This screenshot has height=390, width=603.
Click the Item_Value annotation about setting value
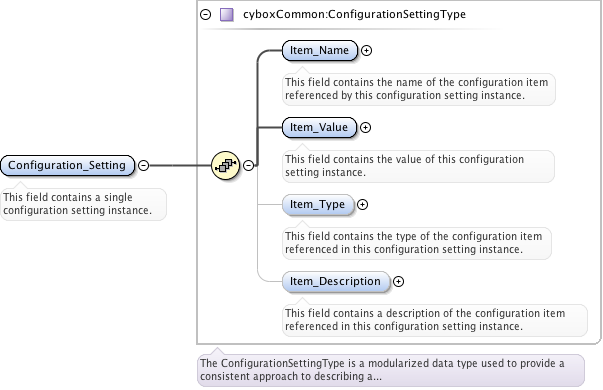tap(418, 166)
